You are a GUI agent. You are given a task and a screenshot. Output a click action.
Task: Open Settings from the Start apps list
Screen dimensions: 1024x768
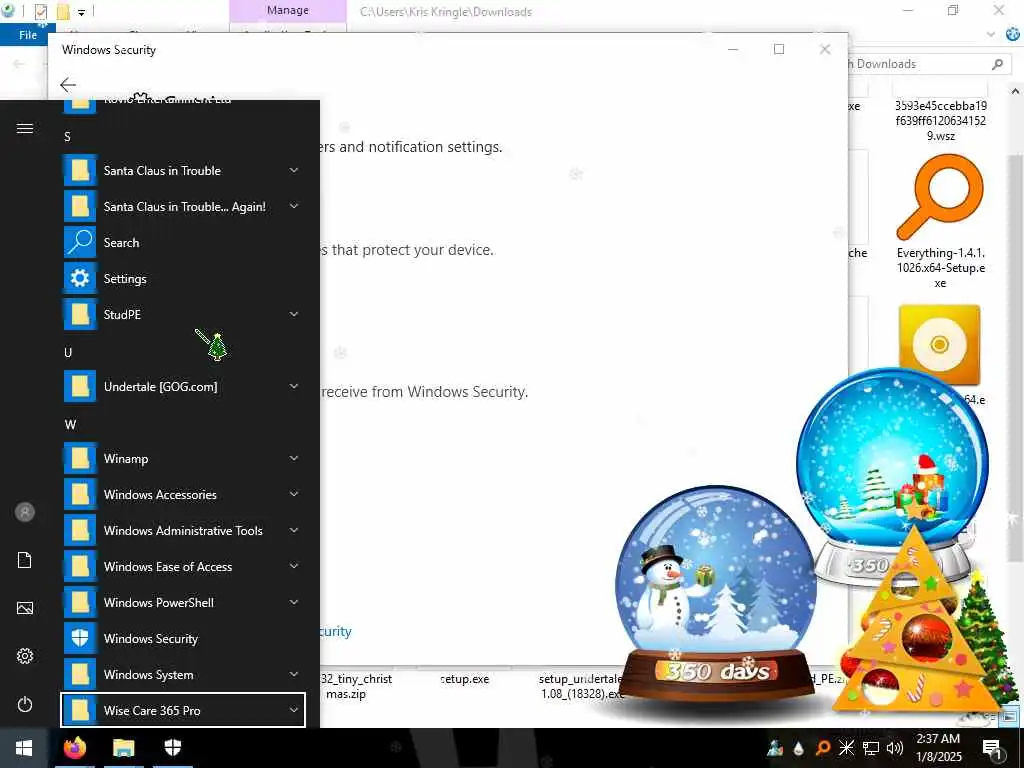[x=183, y=279]
